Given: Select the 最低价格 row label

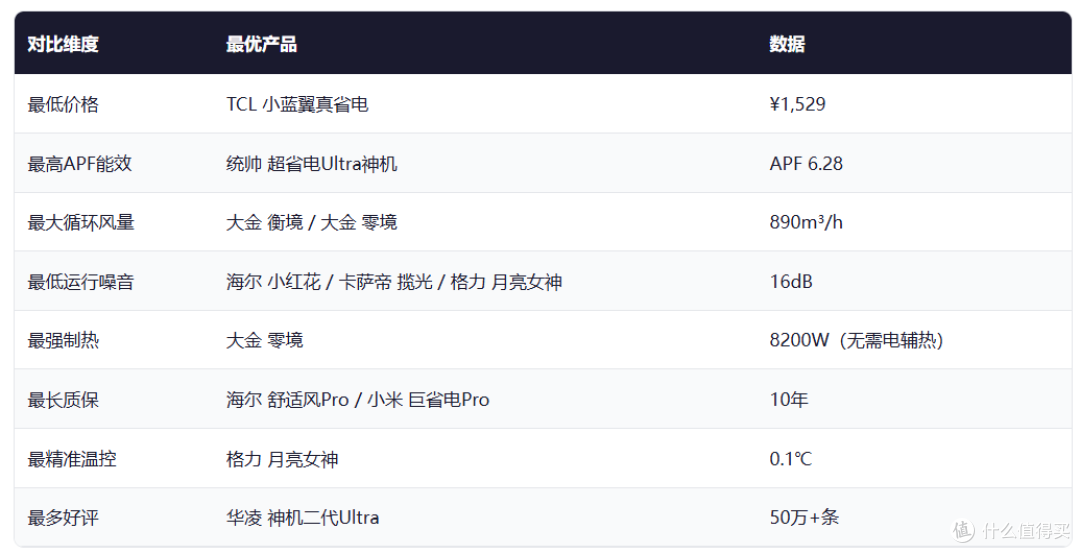Looking at the screenshot, I should [x=63, y=104].
